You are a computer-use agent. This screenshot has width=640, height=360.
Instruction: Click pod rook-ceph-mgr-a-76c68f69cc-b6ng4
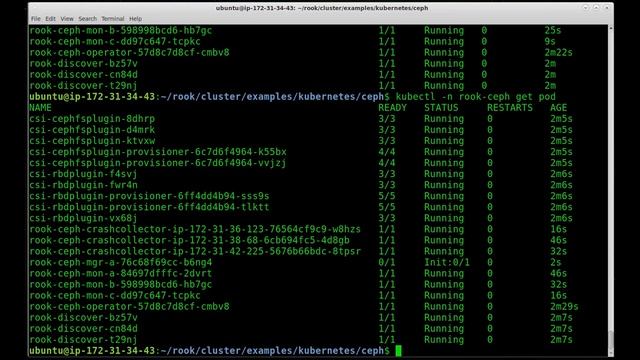pos(120,262)
